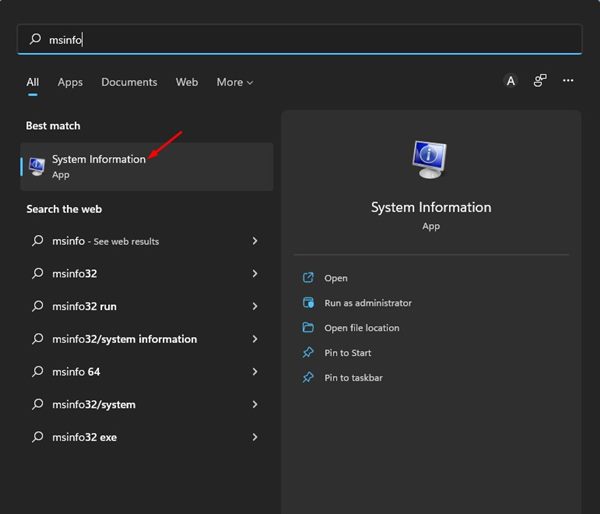Click the search magnifier icon in search box
Screen dimensions: 600x514
(x=35, y=39)
